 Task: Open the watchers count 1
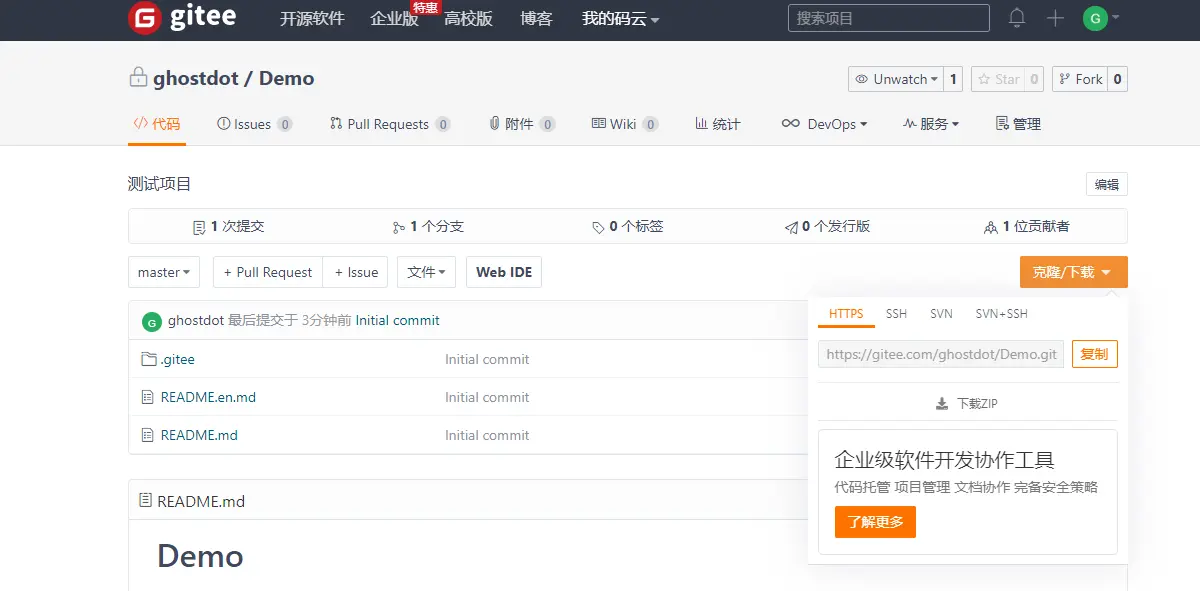[x=954, y=79]
